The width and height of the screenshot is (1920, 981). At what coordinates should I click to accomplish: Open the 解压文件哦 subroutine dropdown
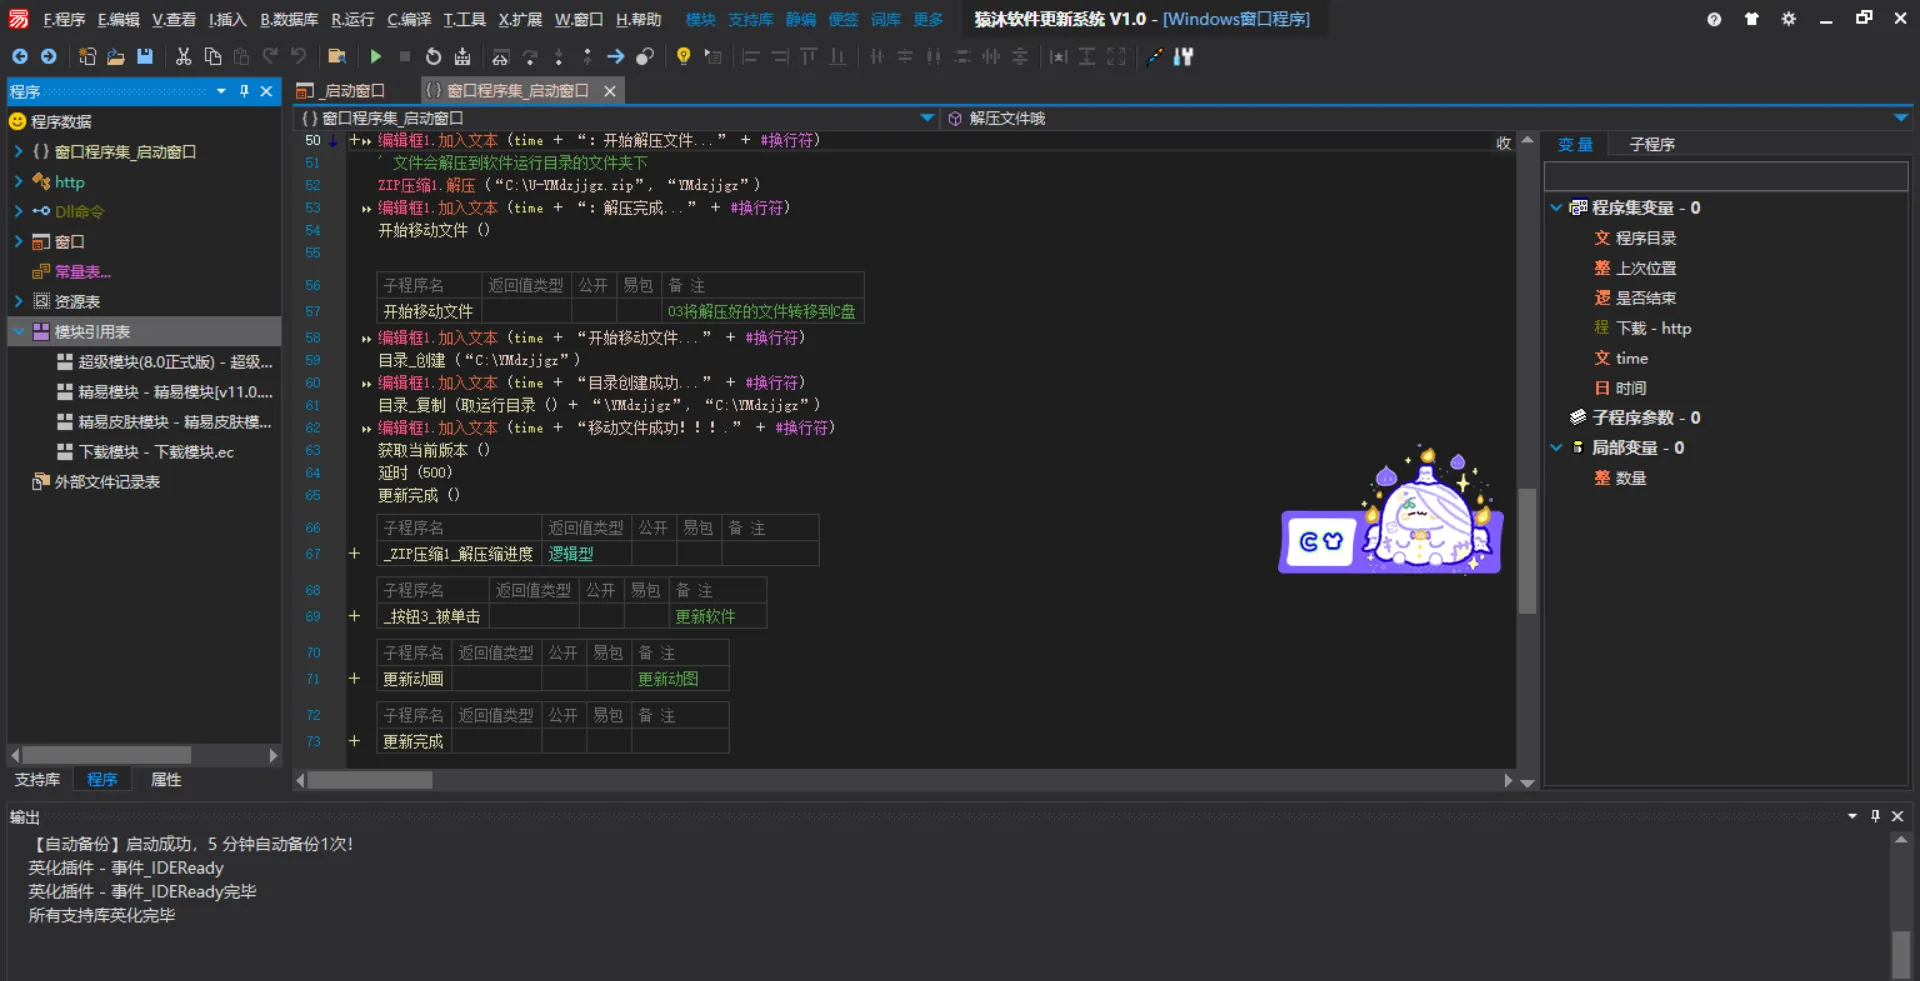[1900, 118]
